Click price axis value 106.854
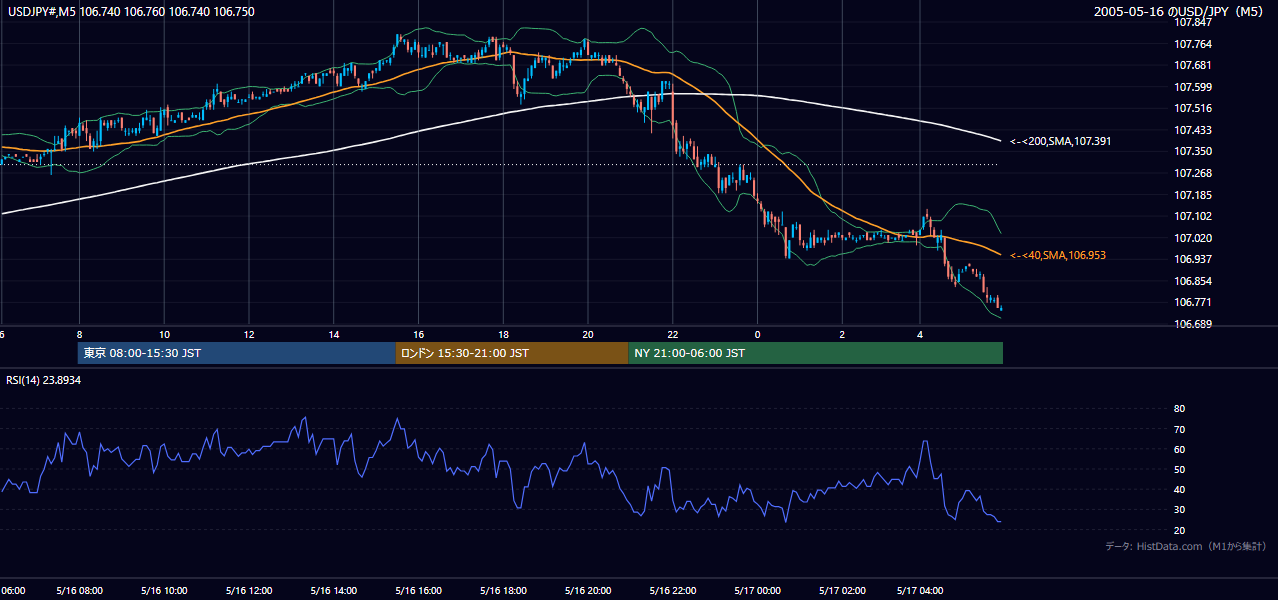Image resolution: width=1278 pixels, height=600 pixels. [x=1193, y=281]
